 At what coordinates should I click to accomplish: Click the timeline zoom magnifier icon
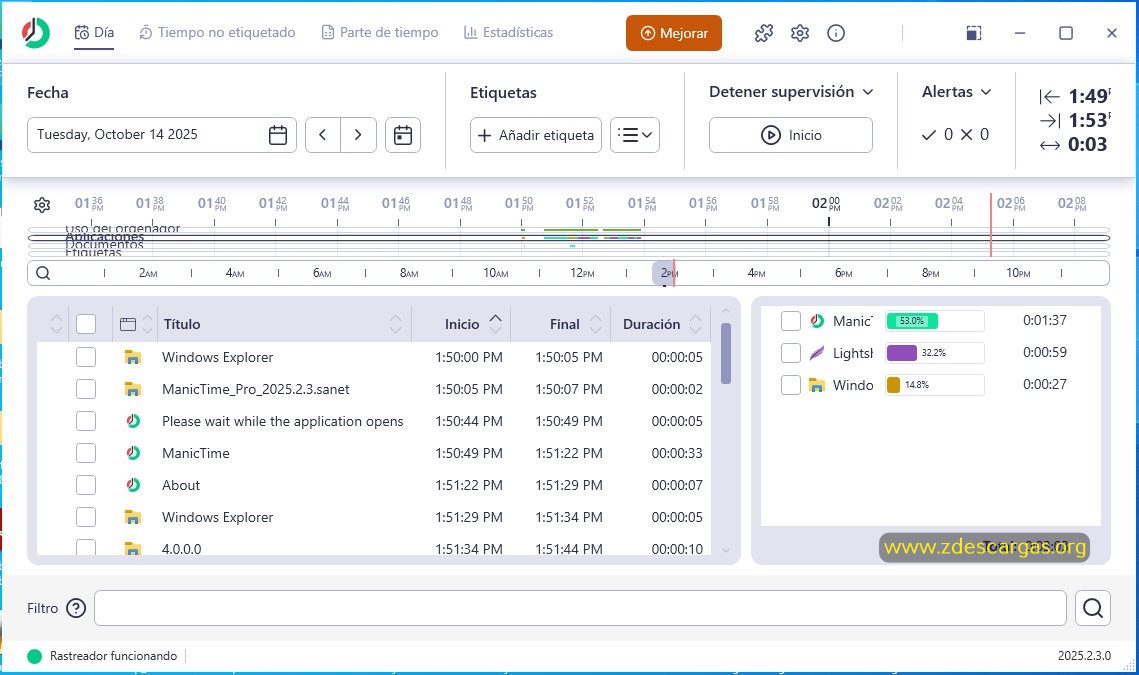[x=43, y=273]
